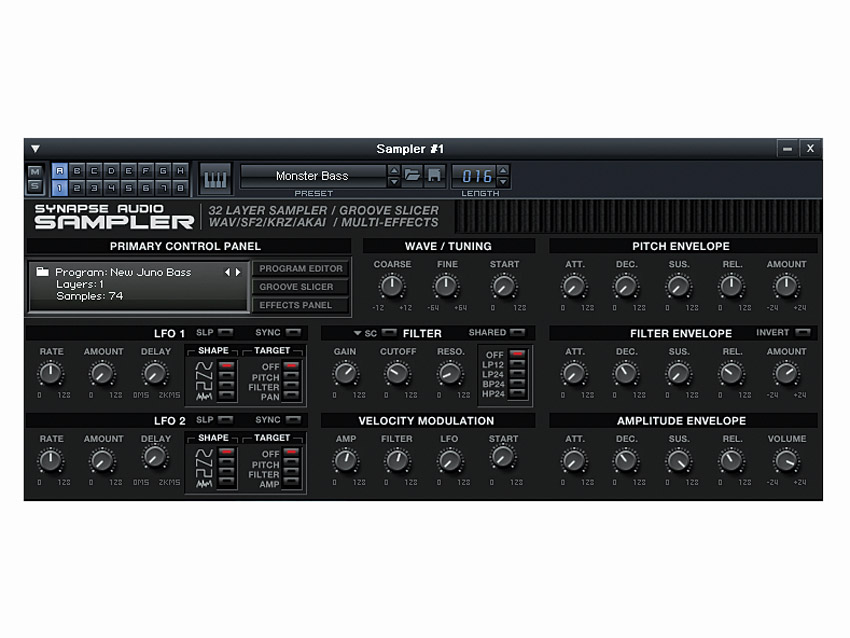This screenshot has width=850, height=638.
Task: Toggle LFO 1 SLP switch
Action: coord(226,332)
